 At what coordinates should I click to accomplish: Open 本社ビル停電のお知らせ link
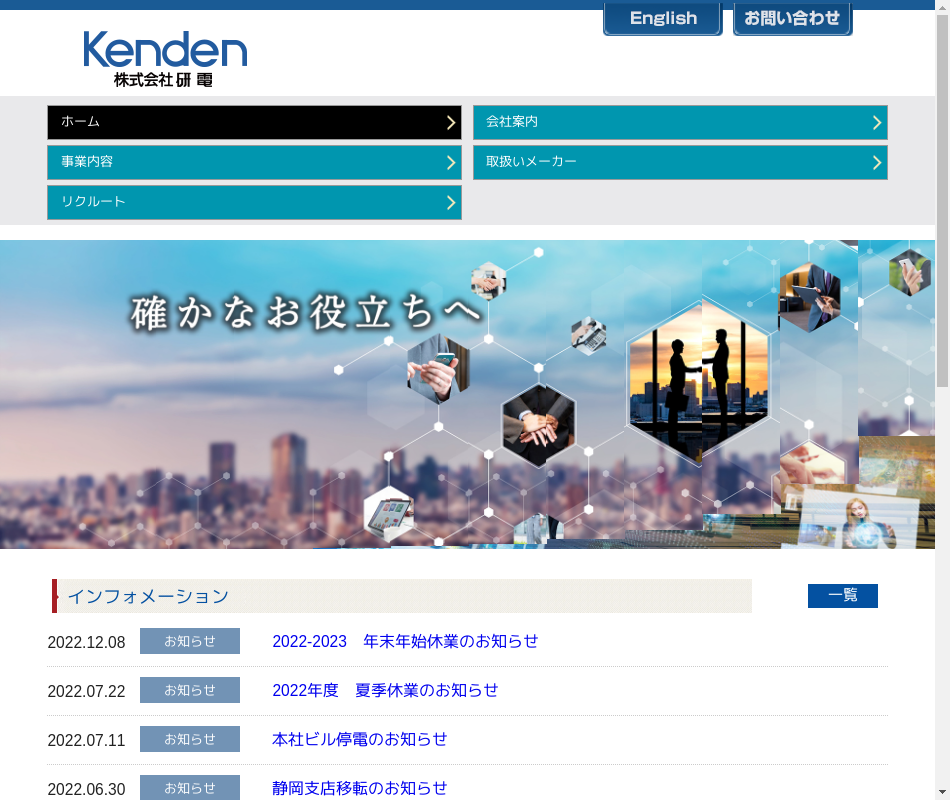(360, 739)
